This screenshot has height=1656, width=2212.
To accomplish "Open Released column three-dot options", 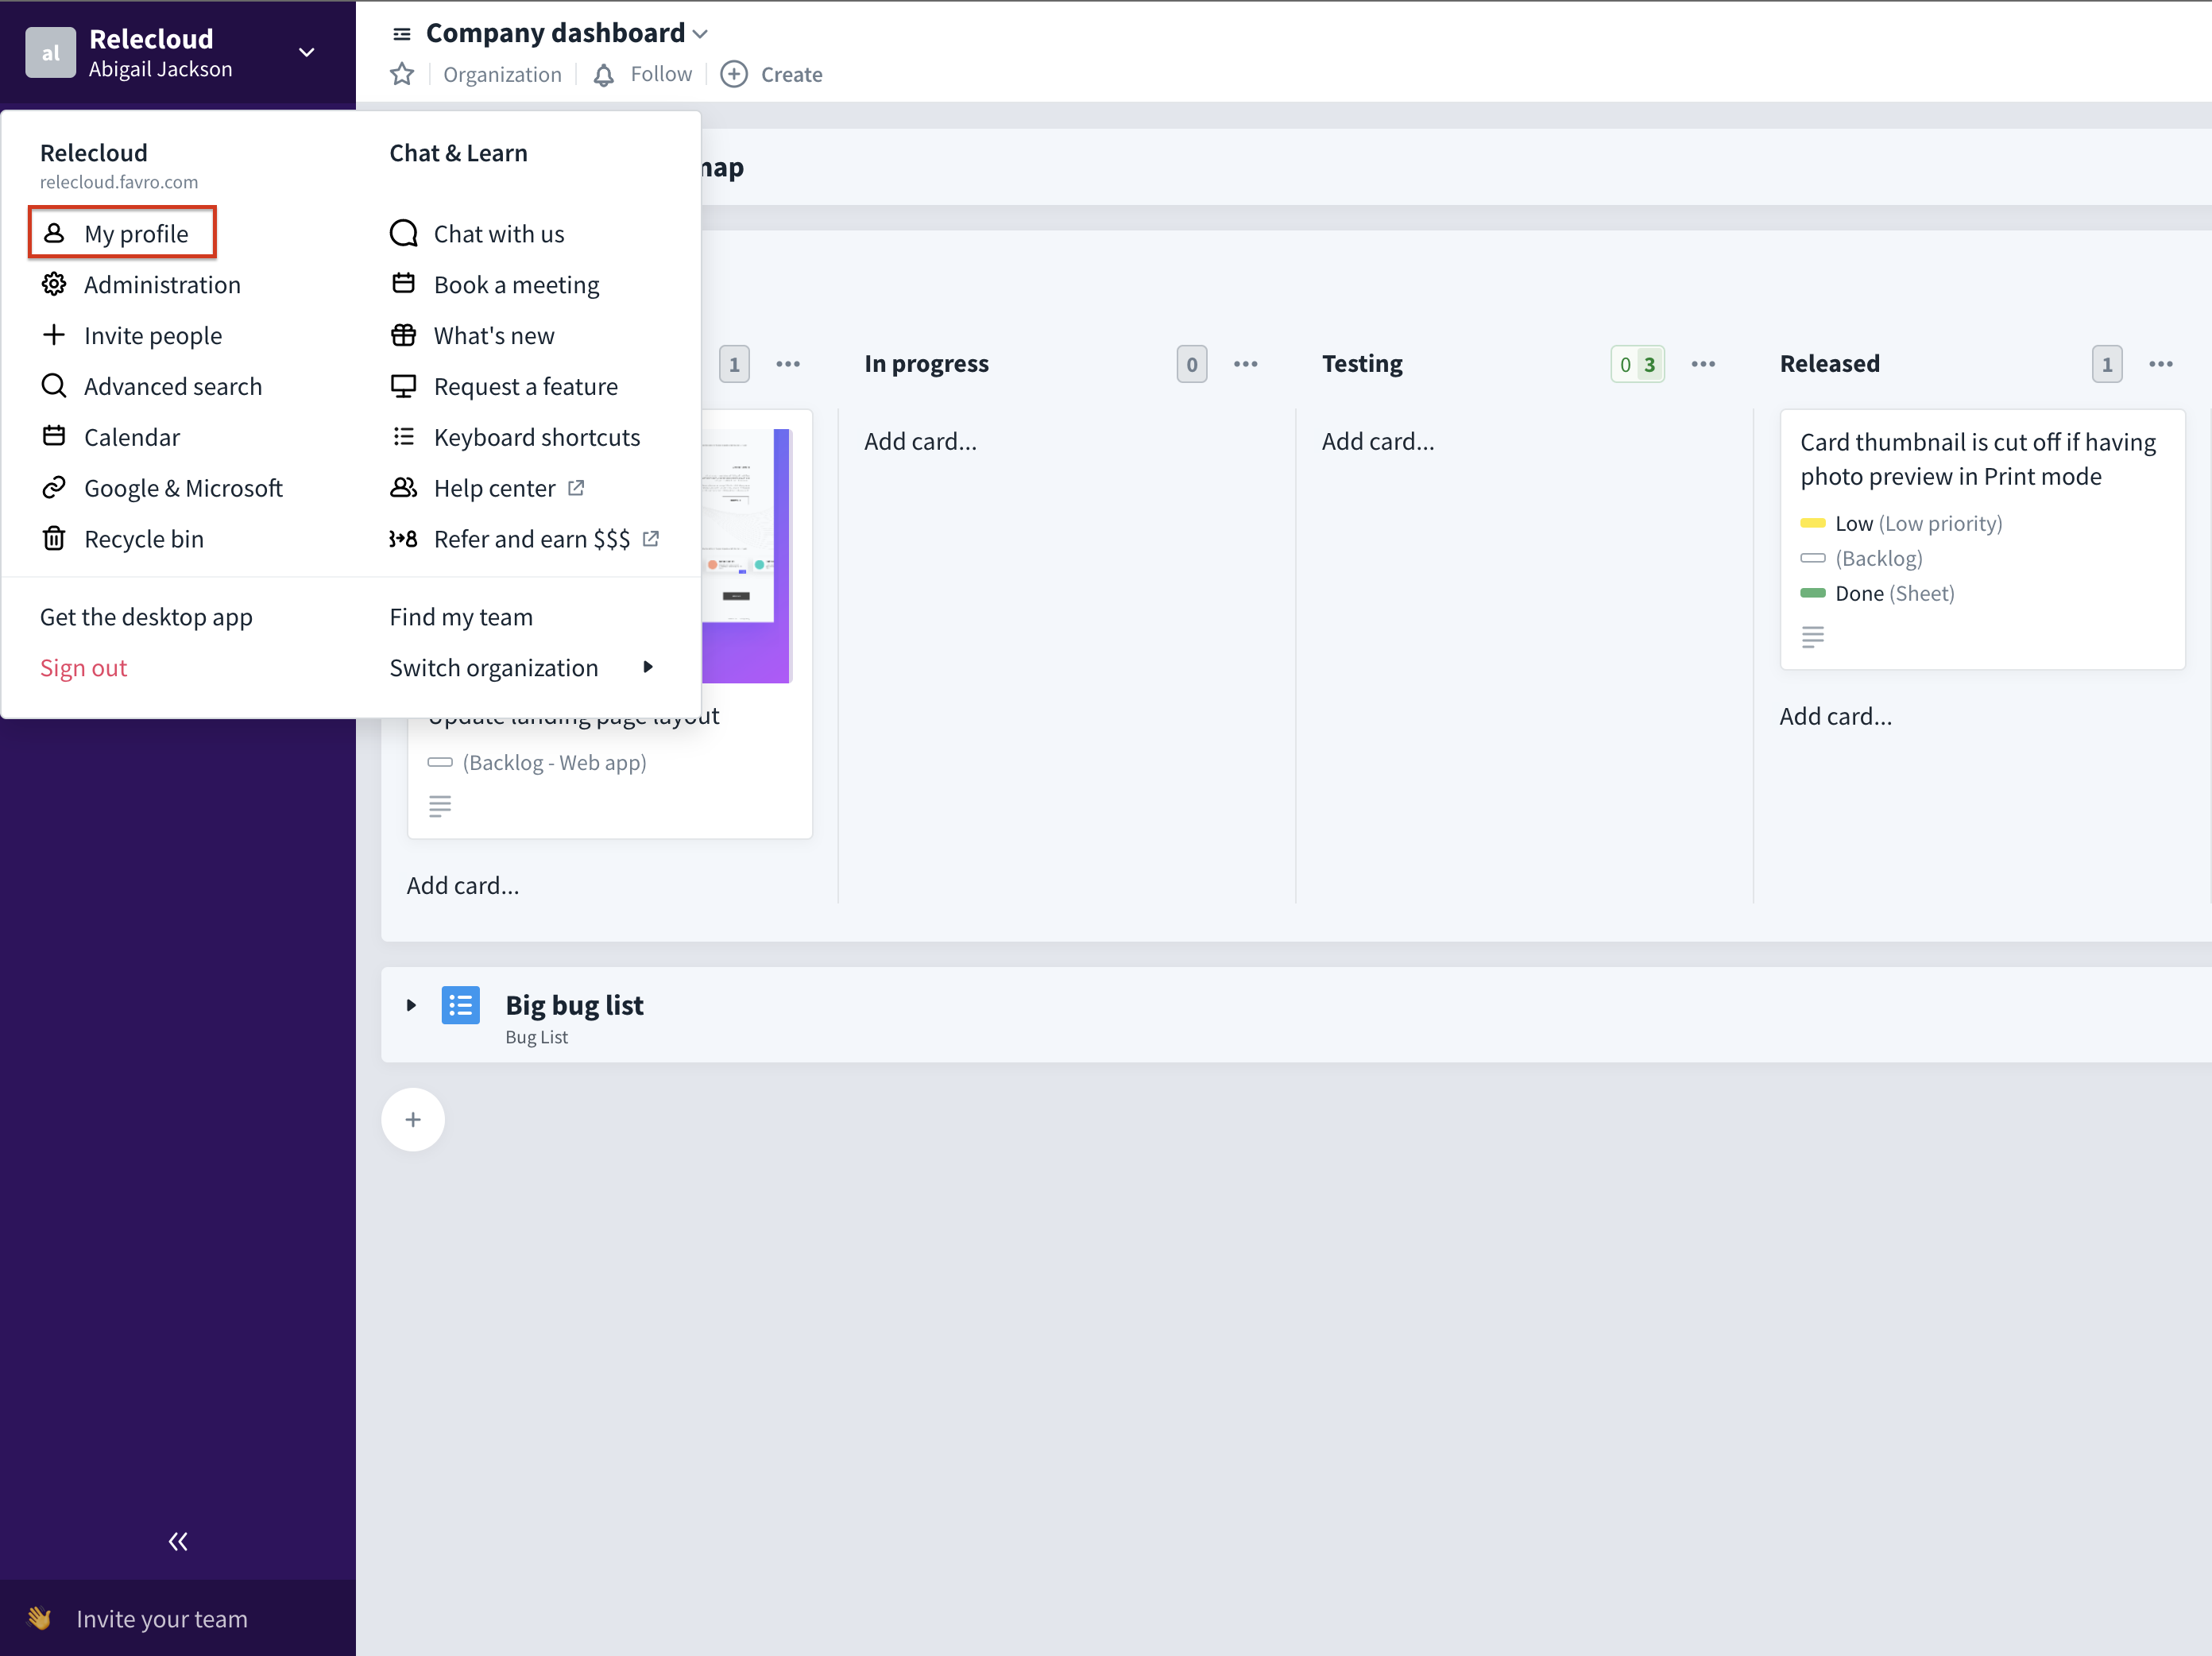I will click(x=2160, y=364).
